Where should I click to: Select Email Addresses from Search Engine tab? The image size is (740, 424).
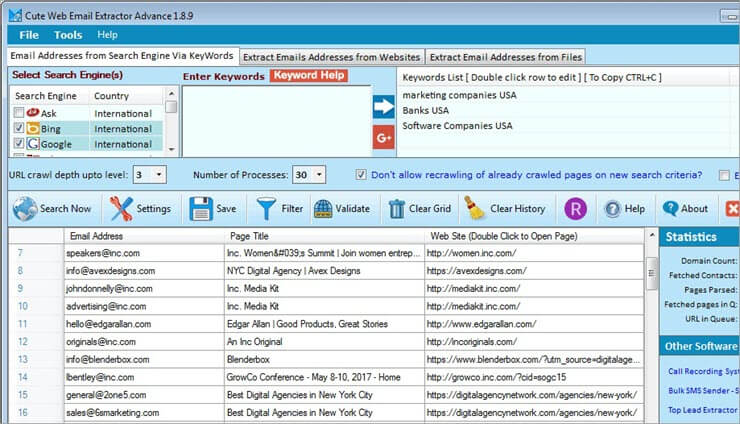[122, 56]
